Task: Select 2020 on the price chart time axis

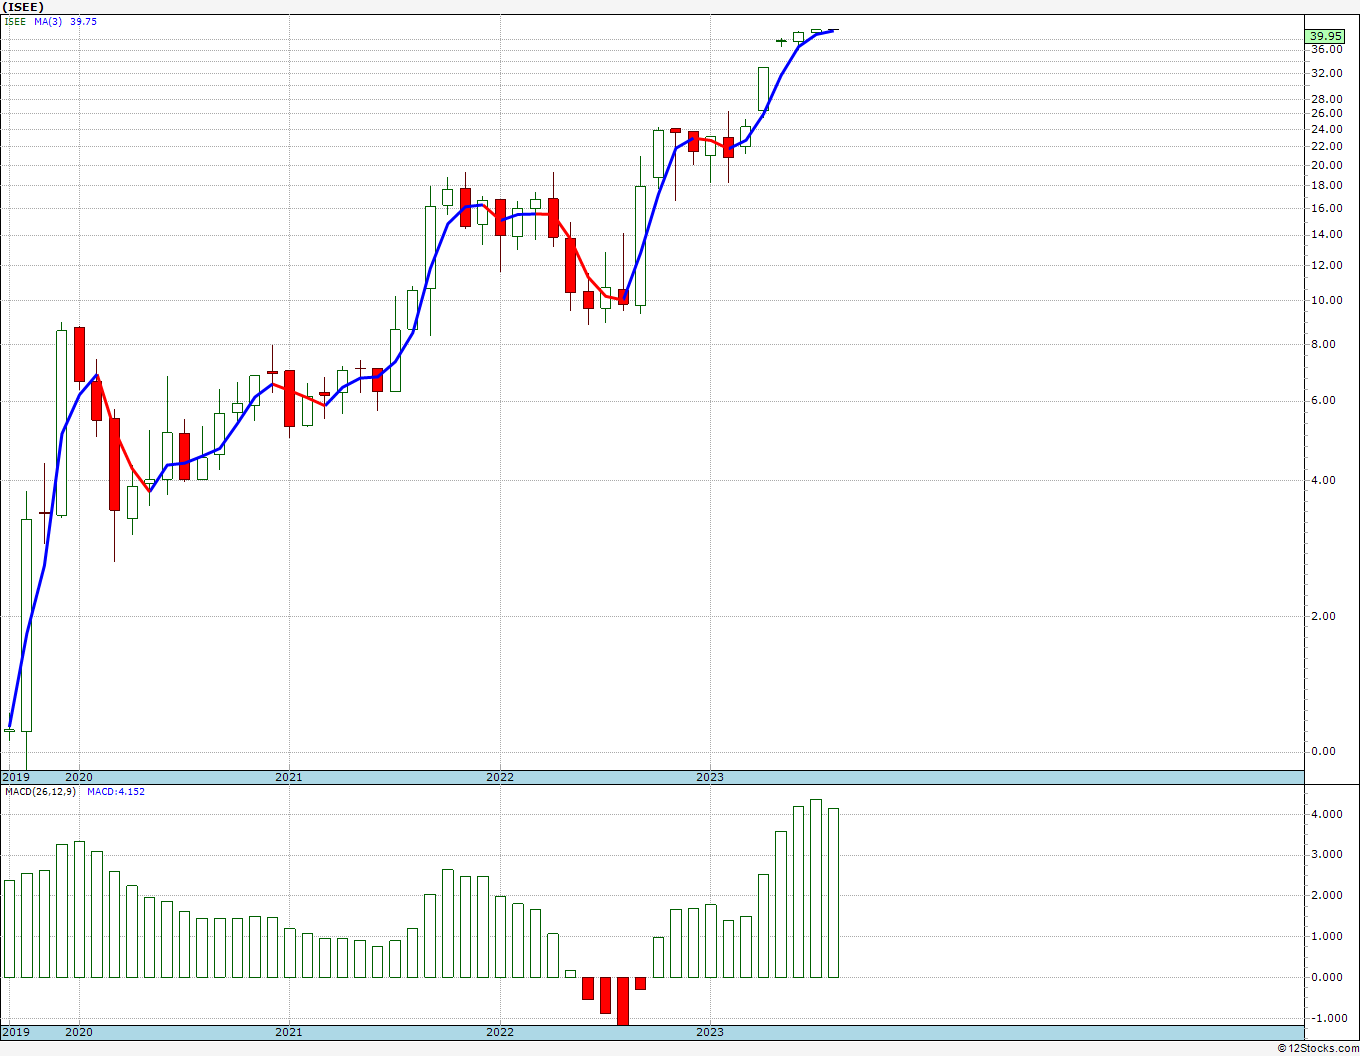Action: (78, 777)
